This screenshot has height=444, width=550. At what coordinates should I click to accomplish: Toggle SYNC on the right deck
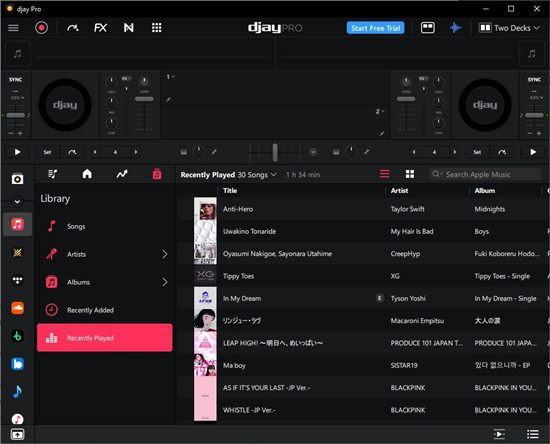(x=534, y=80)
